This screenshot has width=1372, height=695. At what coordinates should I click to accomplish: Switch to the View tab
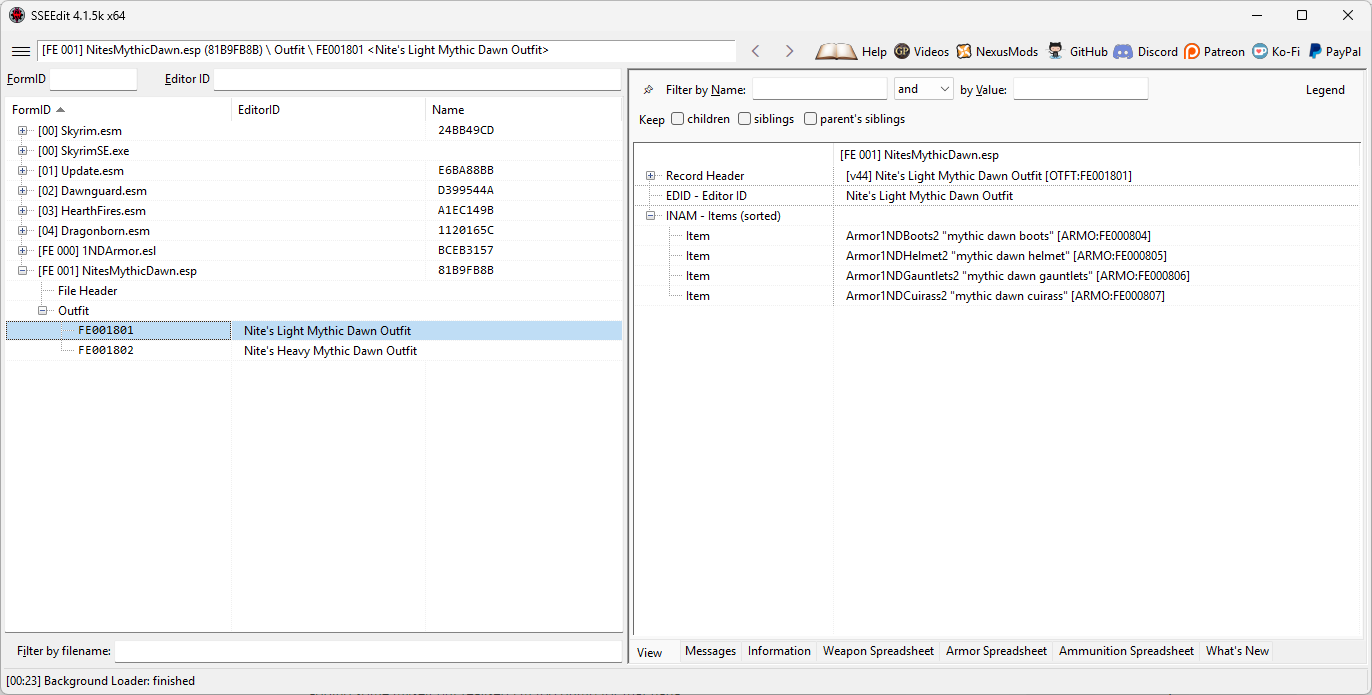click(650, 652)
